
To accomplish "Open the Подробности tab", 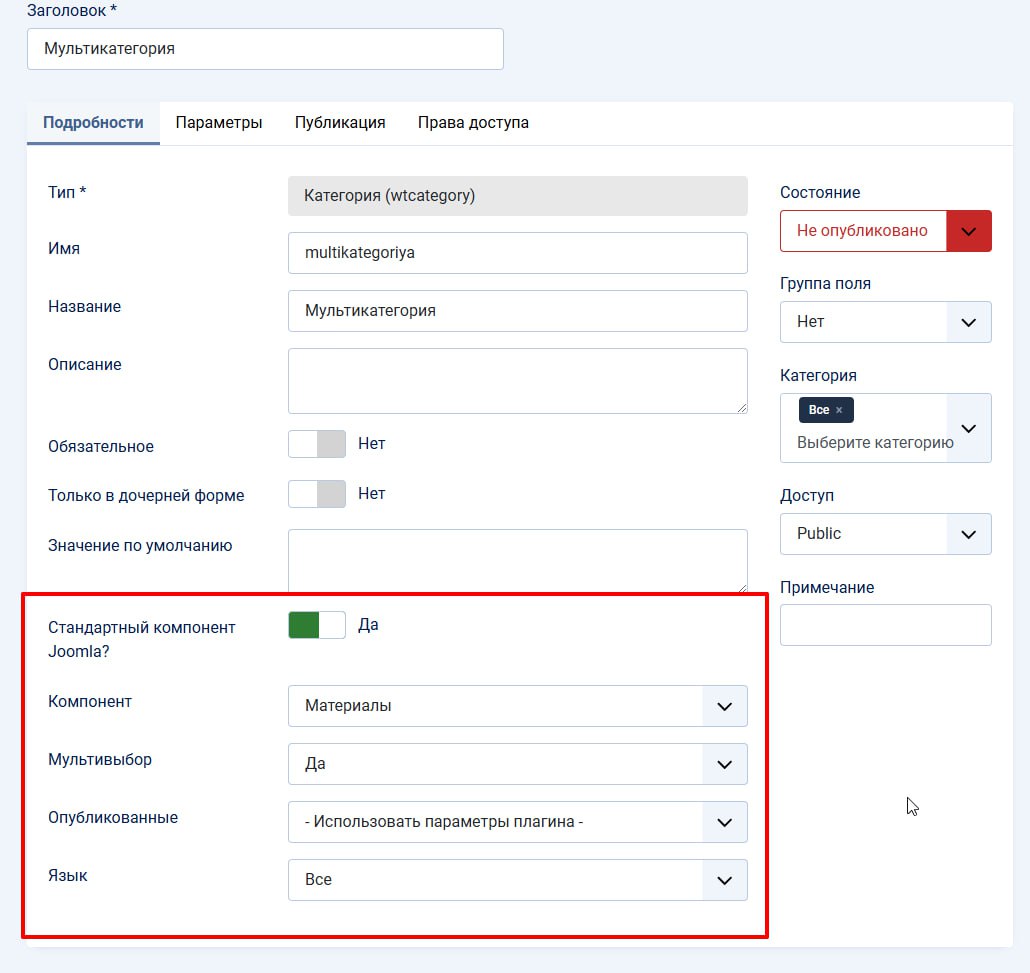I will [x=93, y=123].
